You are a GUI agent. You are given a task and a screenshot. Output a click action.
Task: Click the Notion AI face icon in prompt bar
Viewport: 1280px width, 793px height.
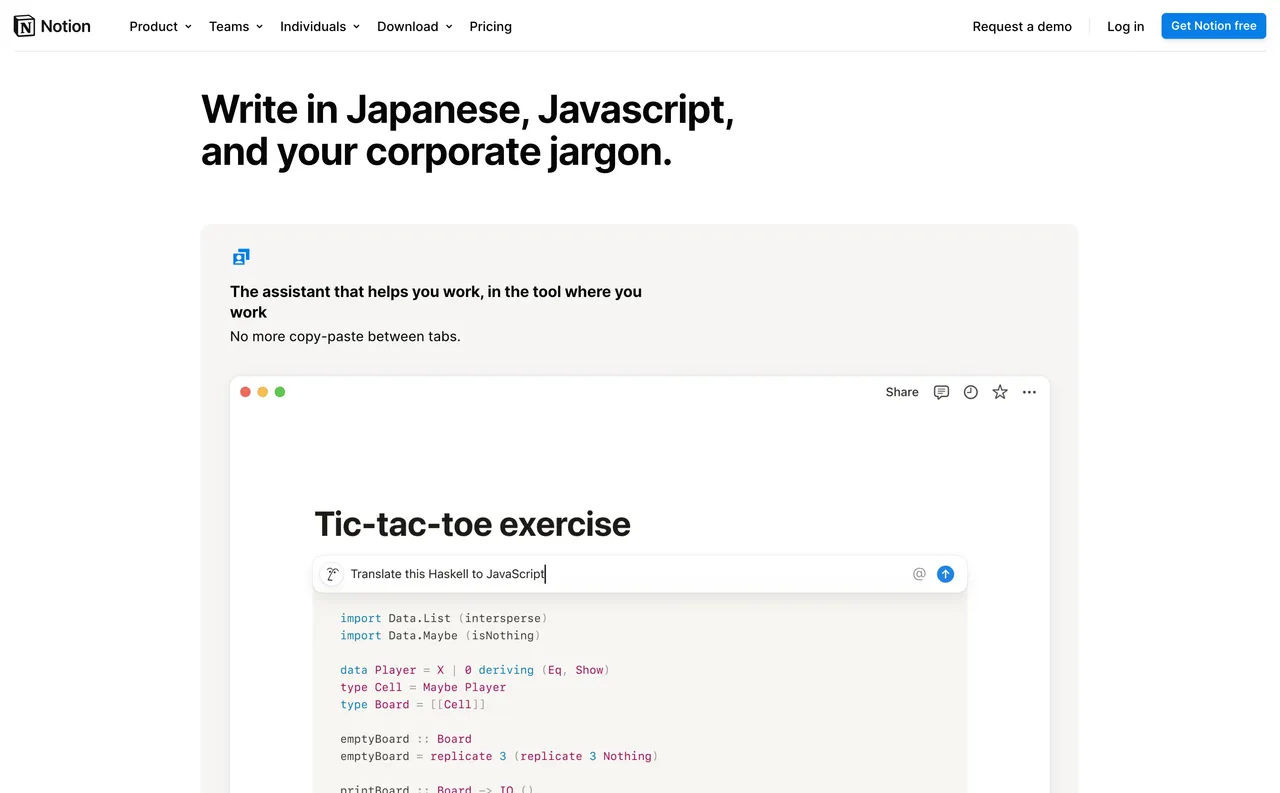[331, 573]
